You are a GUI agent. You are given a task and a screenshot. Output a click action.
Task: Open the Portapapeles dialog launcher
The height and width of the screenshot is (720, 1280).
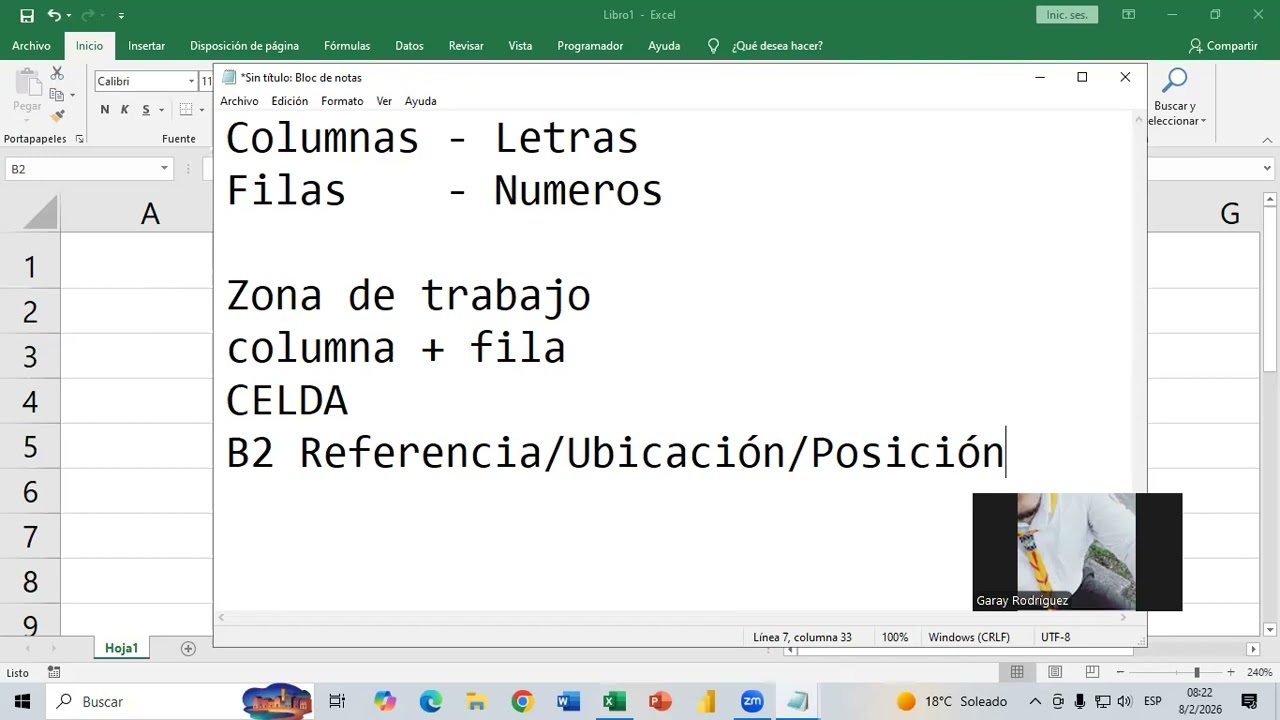point(79,139)
